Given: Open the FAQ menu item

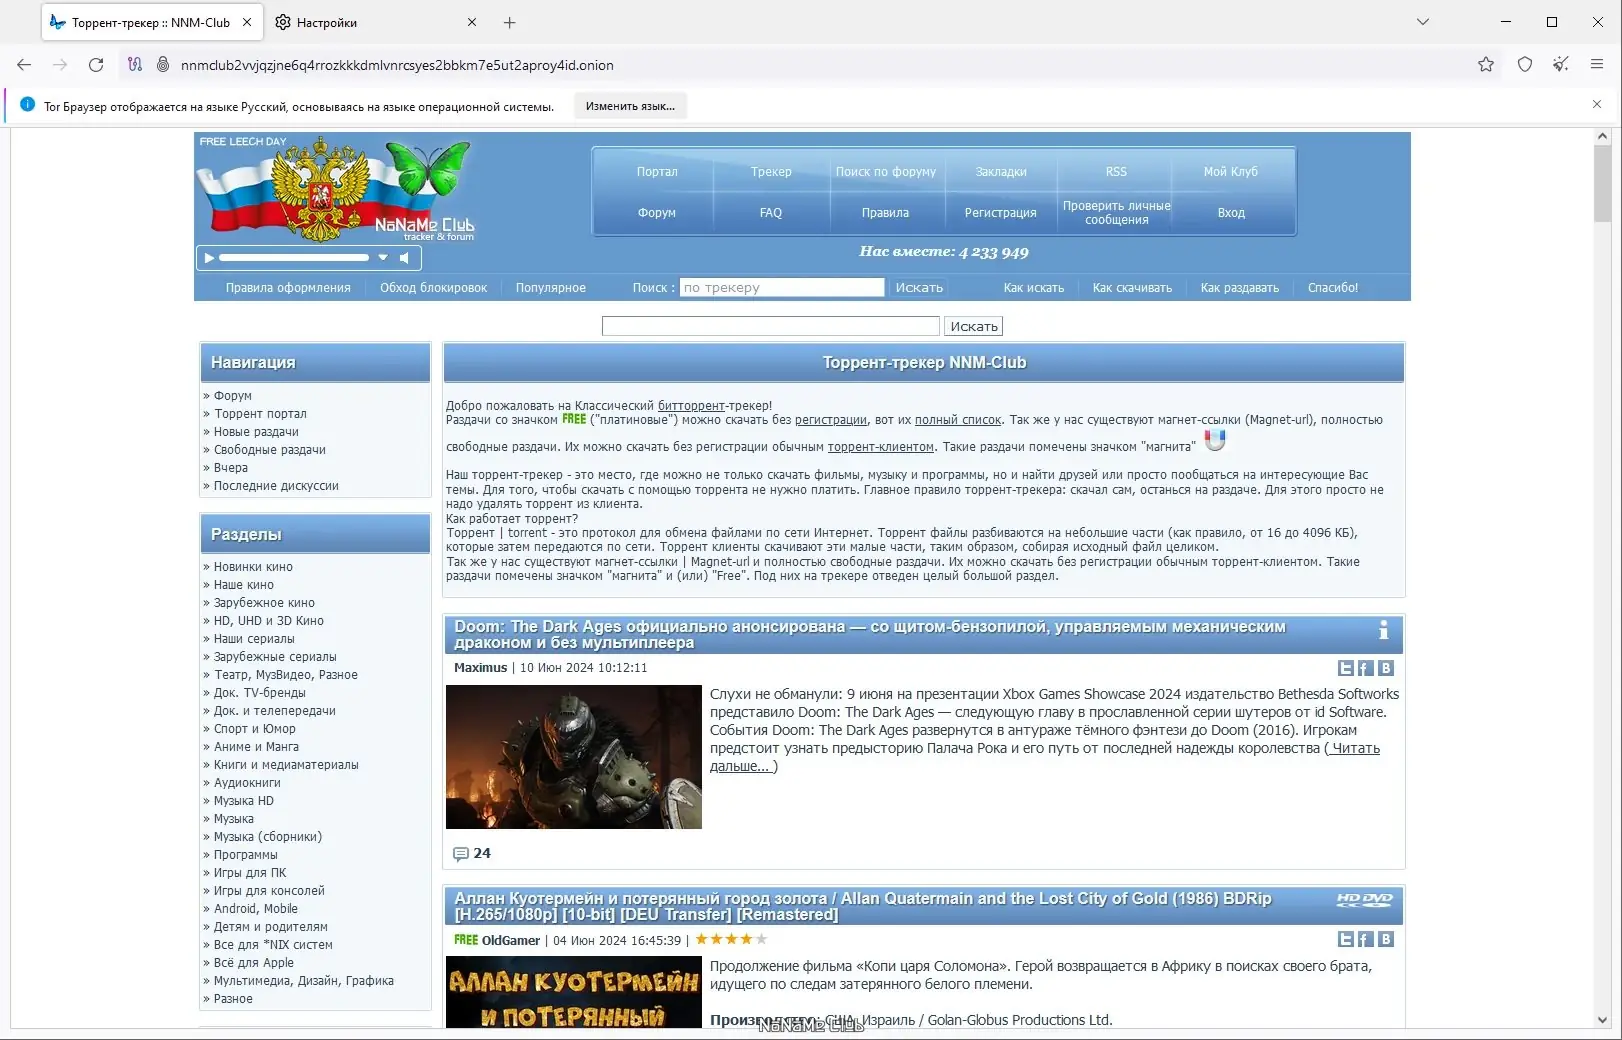Looking at the screenshot, I should tap(771, 213).
